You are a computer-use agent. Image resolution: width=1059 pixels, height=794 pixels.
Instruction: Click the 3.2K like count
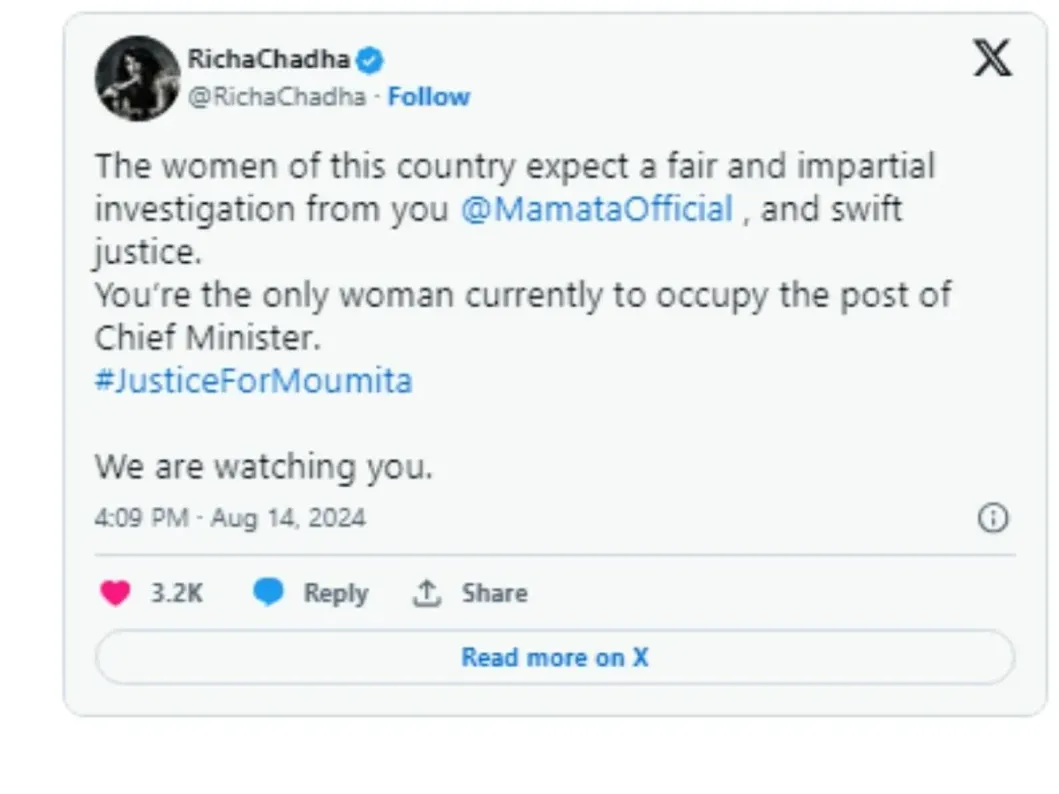176,592
